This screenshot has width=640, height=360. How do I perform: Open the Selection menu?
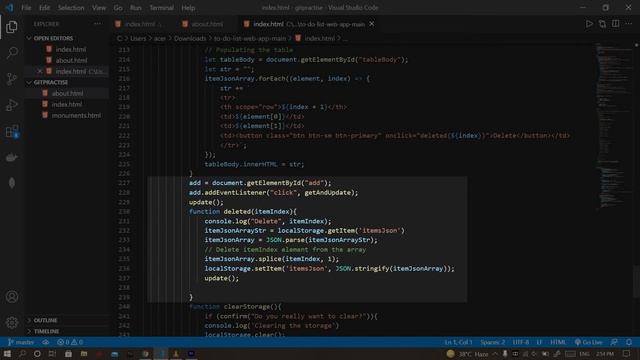(71, 8)
